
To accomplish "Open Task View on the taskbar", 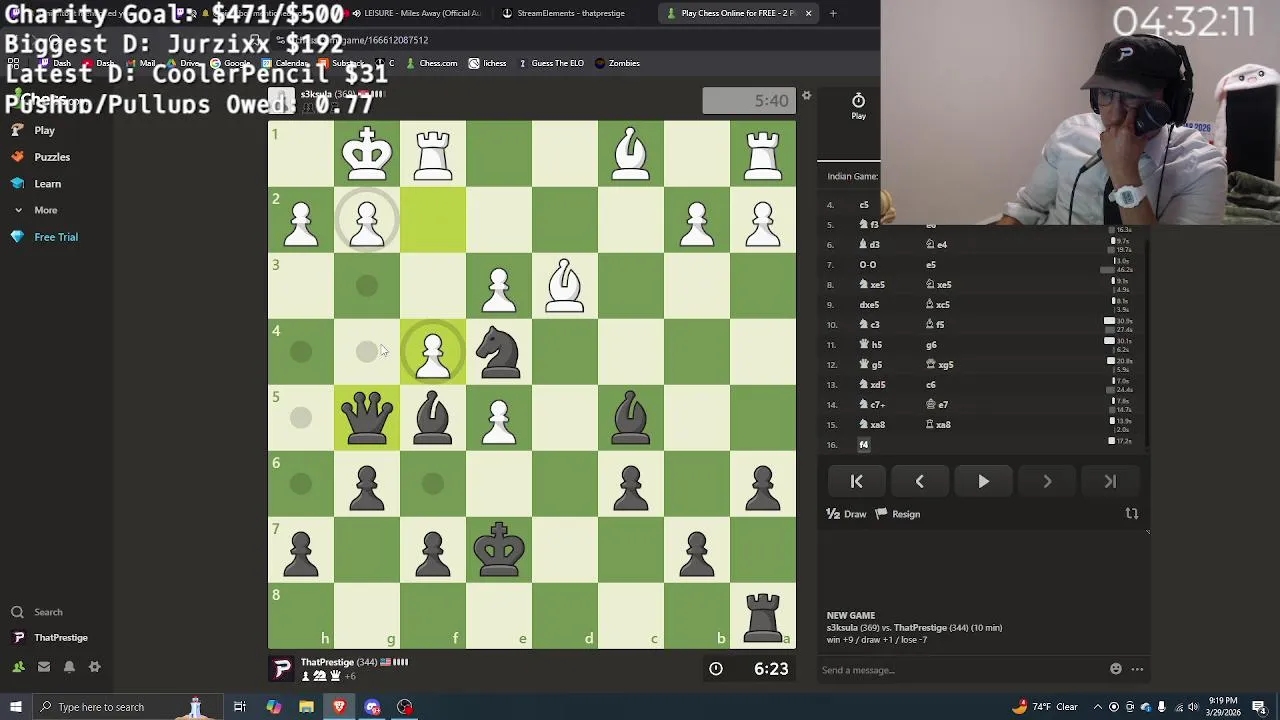I will coord(240,707).
